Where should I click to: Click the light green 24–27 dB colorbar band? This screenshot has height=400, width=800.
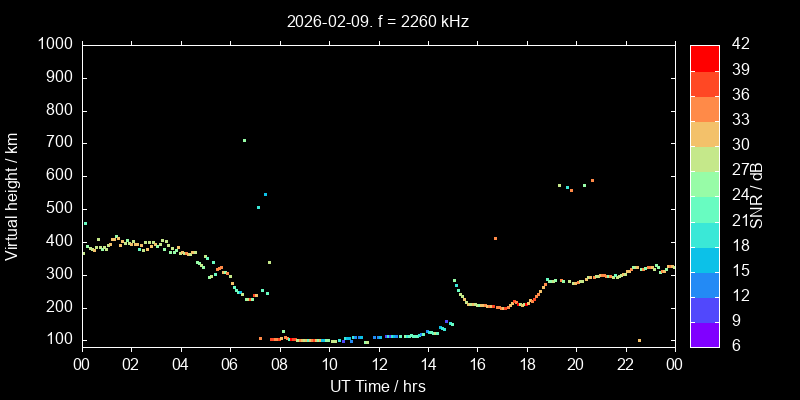(x=704, y=183)
